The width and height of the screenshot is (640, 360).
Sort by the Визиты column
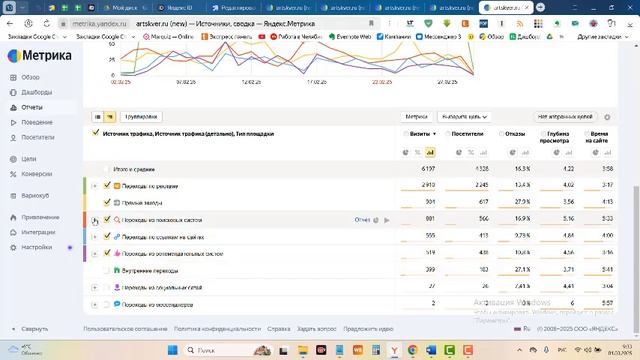coord(420,134)
